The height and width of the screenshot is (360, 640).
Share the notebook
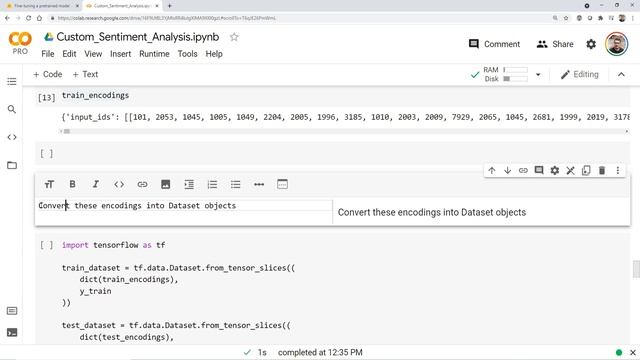pyautogui.click(x=555, y=44)
